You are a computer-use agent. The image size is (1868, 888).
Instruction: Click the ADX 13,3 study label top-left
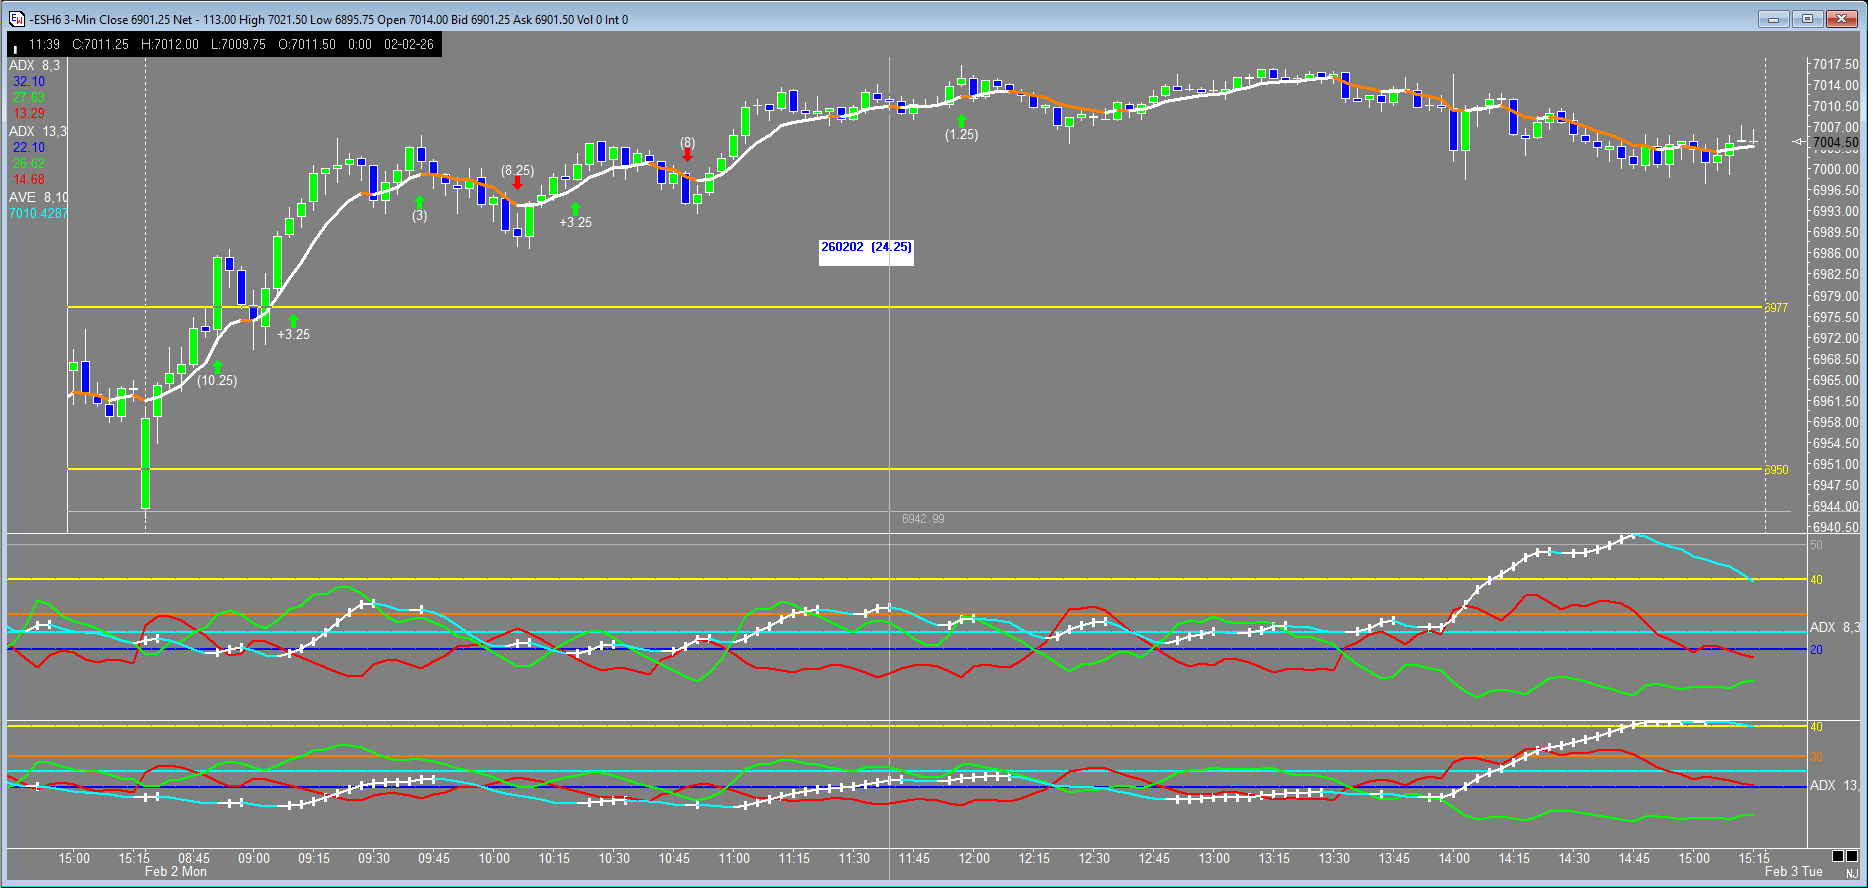coord(37,132)
